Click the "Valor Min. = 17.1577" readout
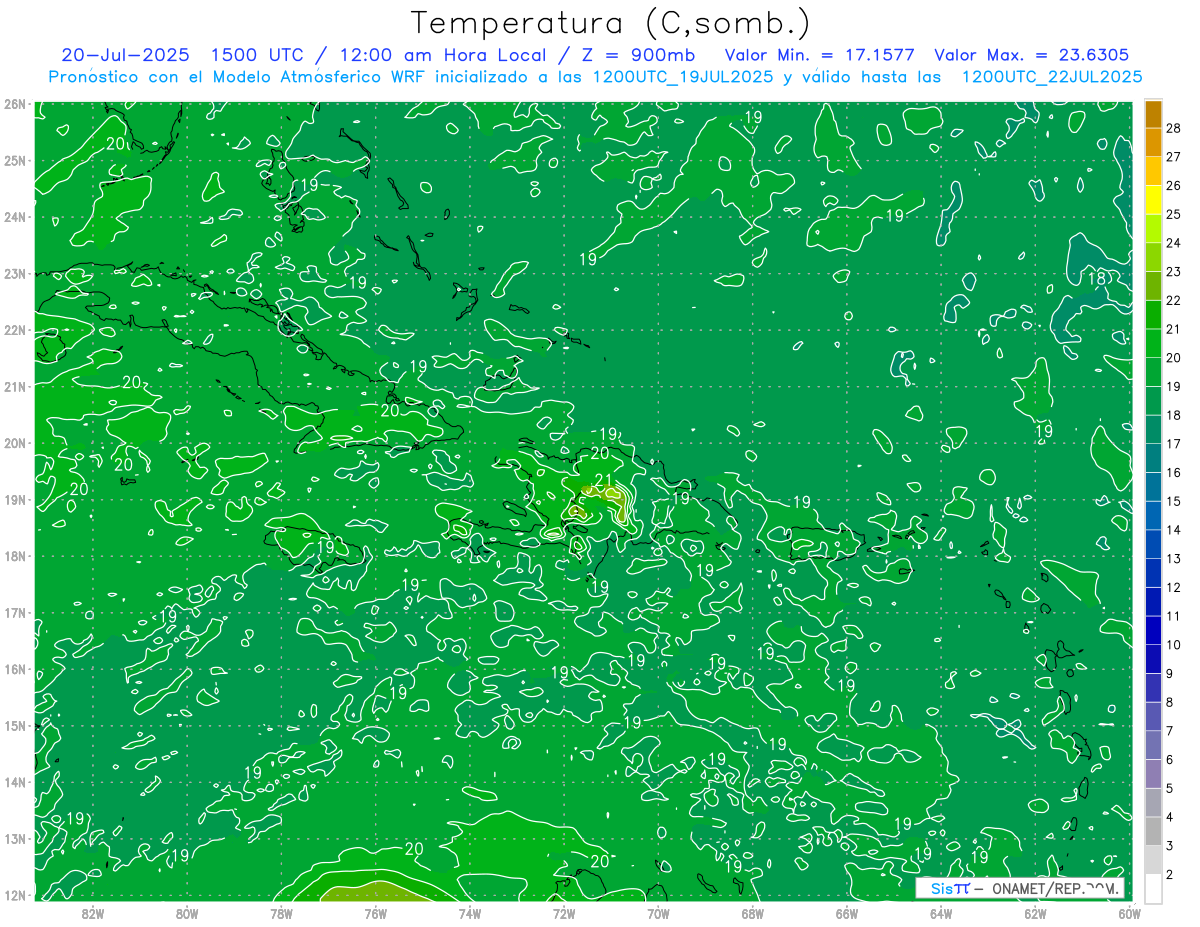This screenshot has height=927, width=1200. pyautogui.click(x=820, y=55)
